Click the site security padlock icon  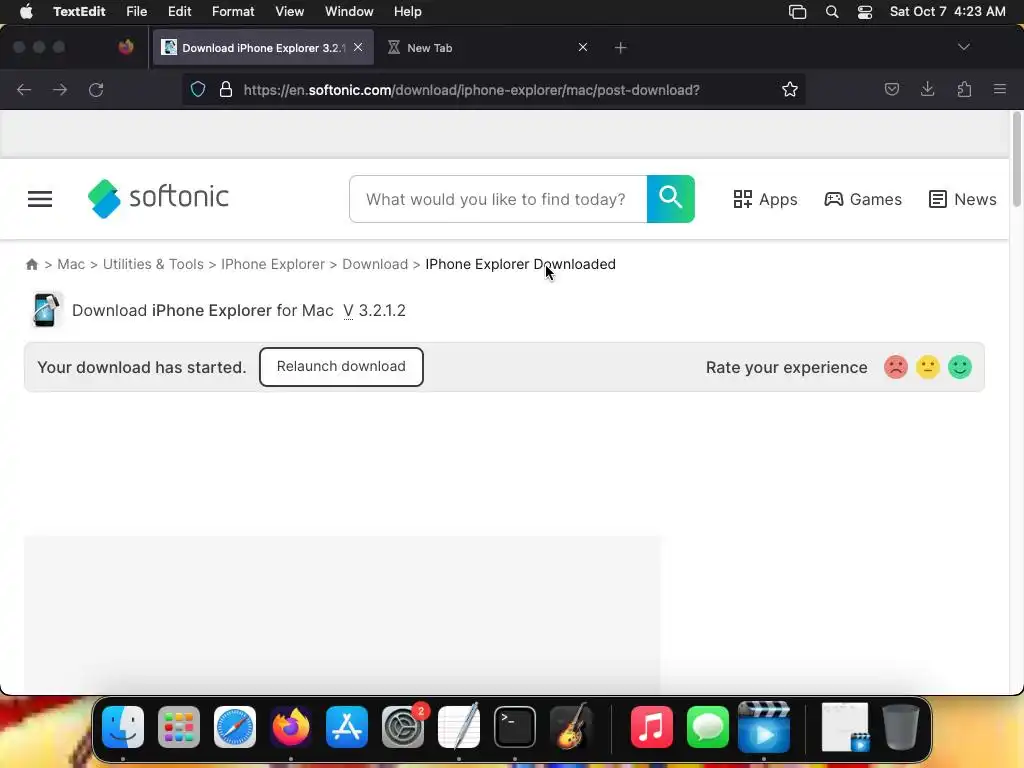226,89
